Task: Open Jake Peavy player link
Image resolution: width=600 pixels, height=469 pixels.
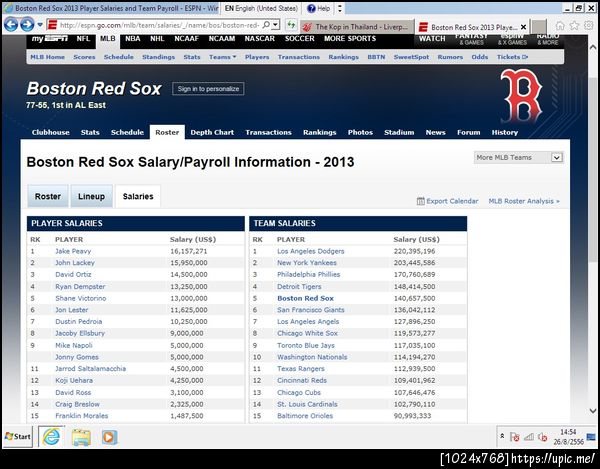Action: click(73, 251)
